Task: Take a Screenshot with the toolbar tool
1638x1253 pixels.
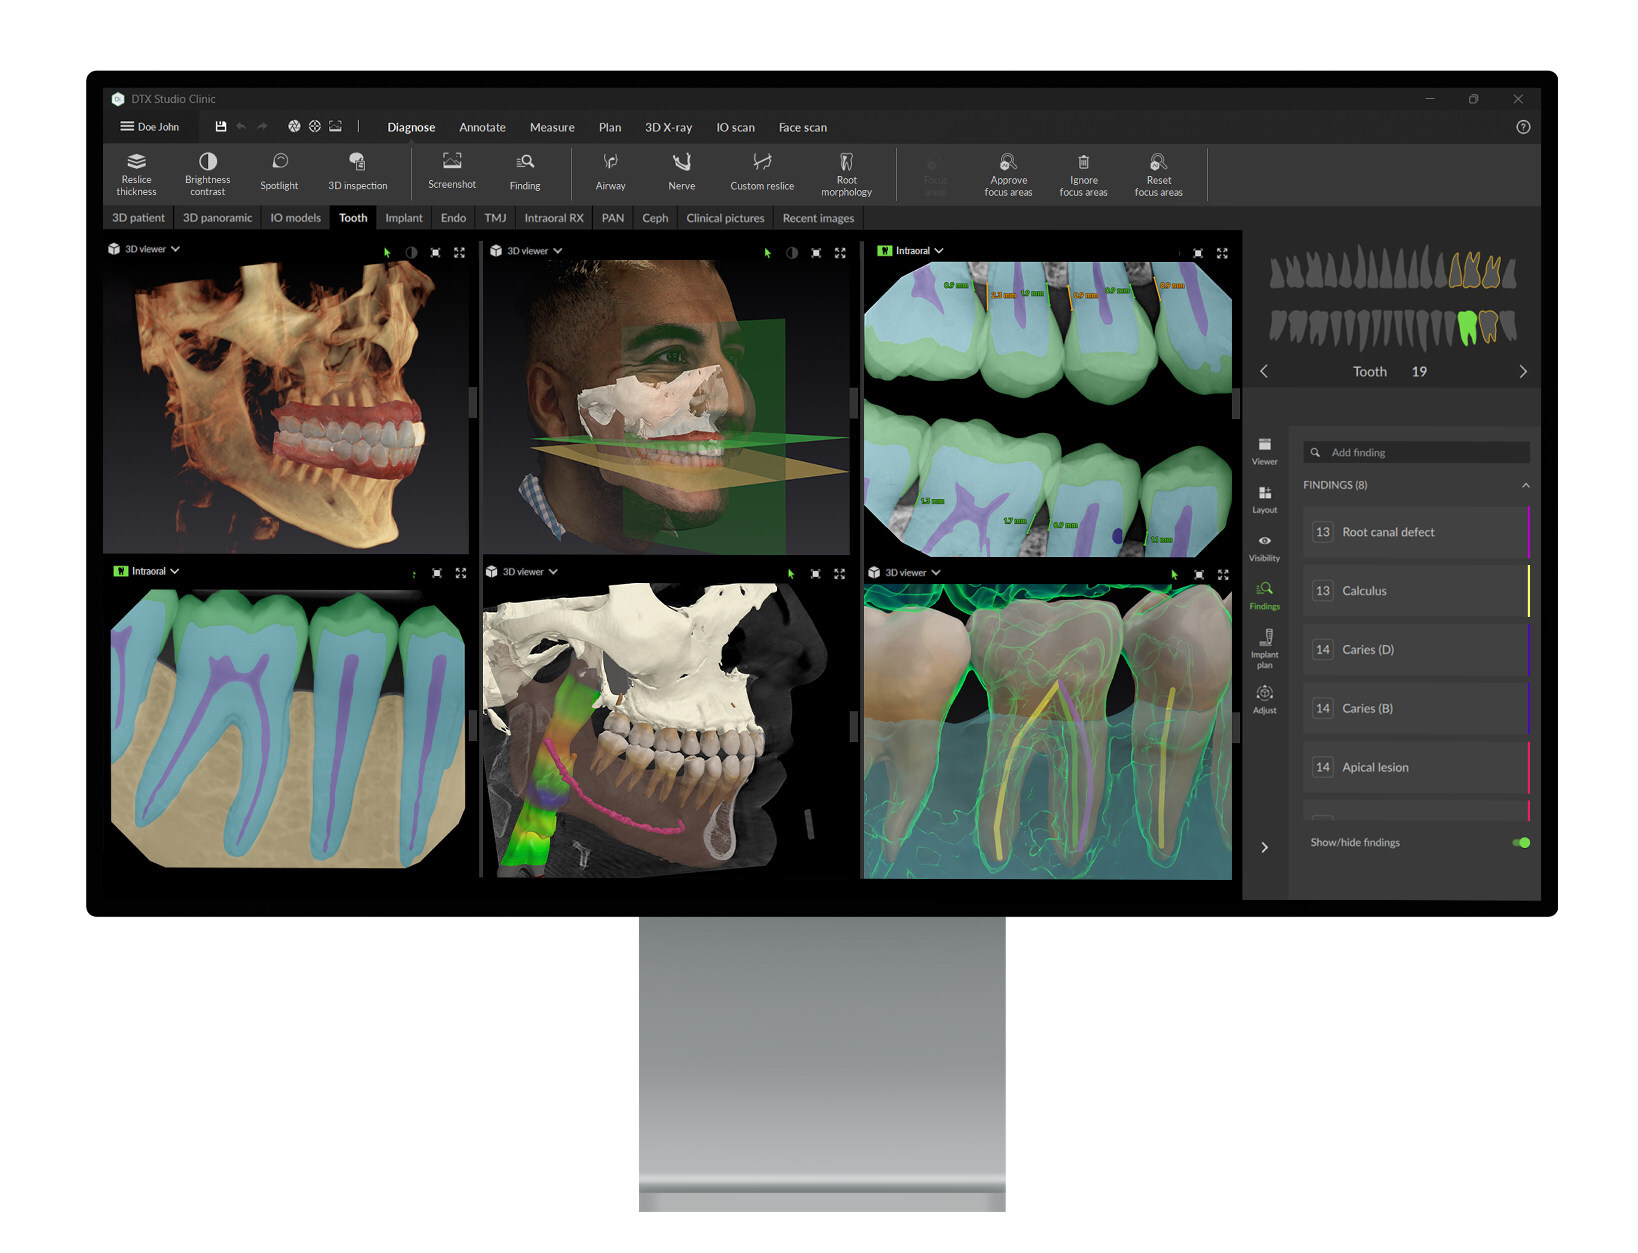Action: point(452,173)
